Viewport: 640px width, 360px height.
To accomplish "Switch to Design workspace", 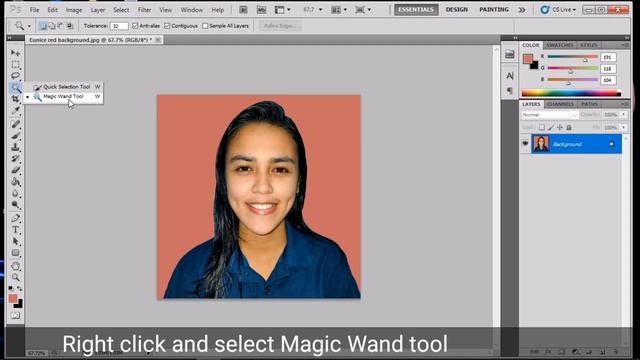I will point(457,10).
